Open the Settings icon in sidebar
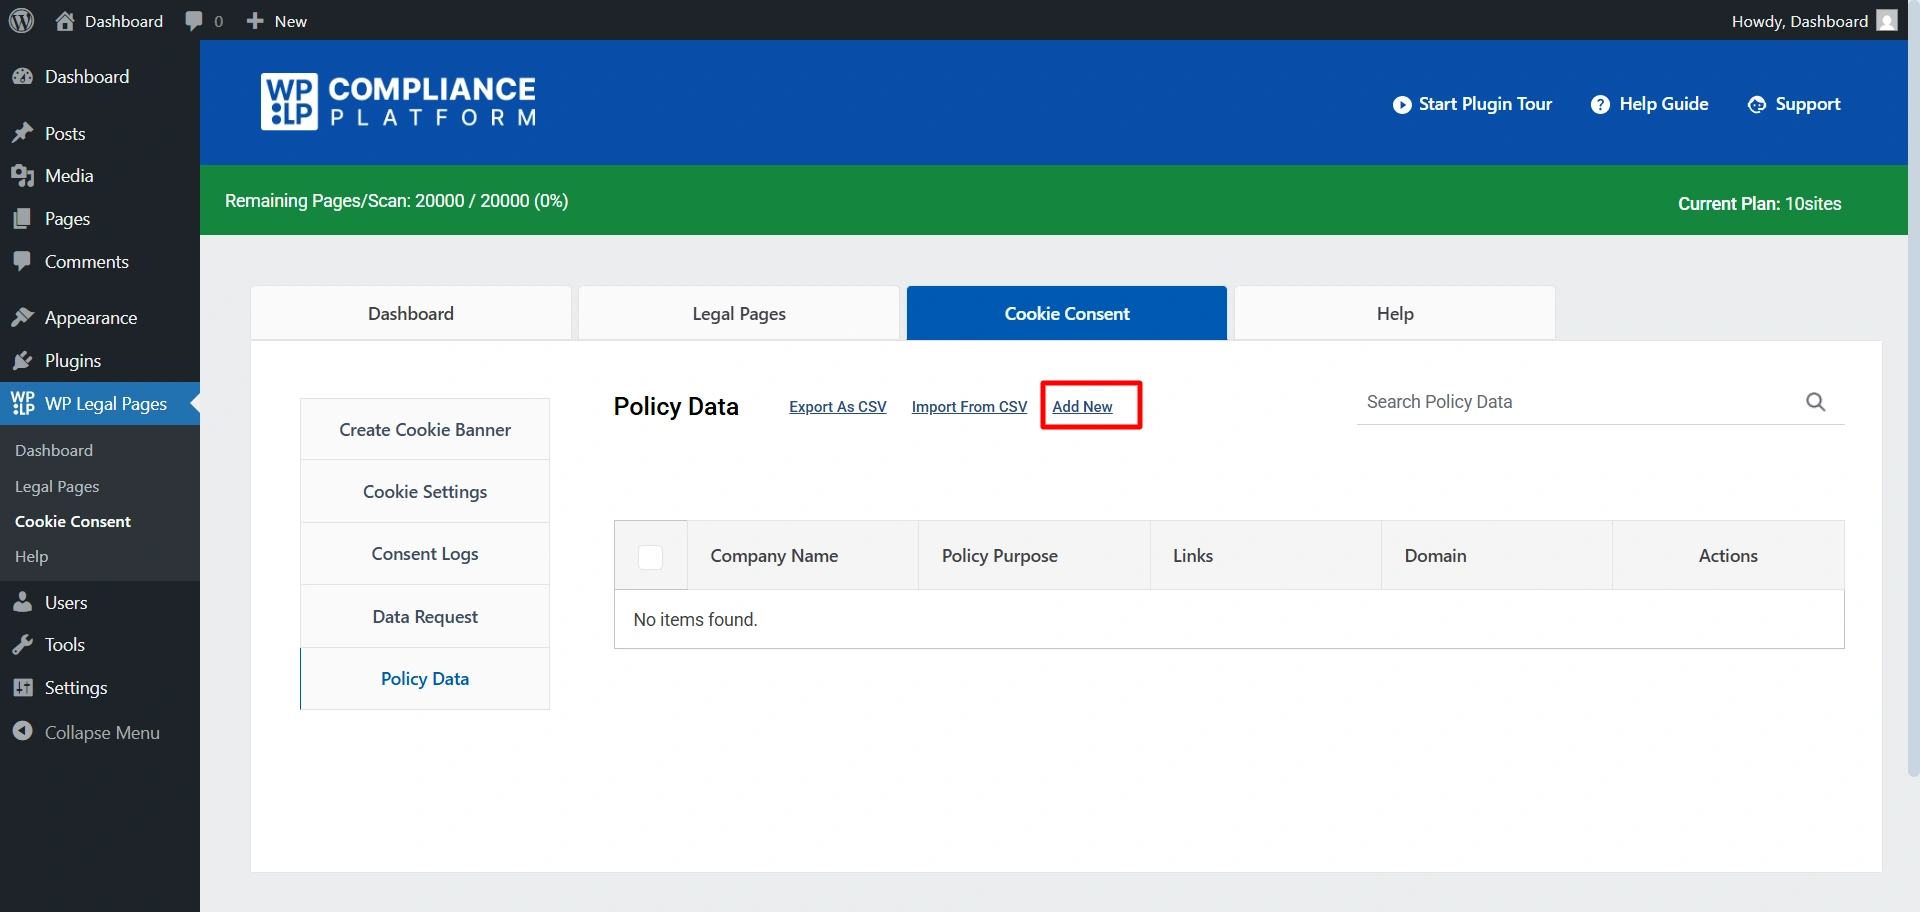1920x912 pixels. pyautogui.click(x=24, y=687)
